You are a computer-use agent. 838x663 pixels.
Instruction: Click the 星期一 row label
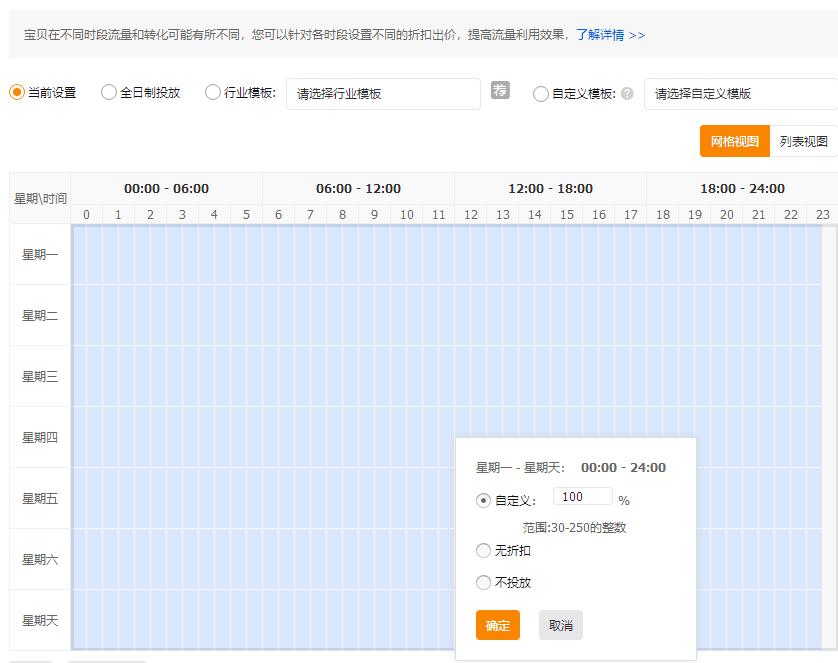tap(40, 255)
